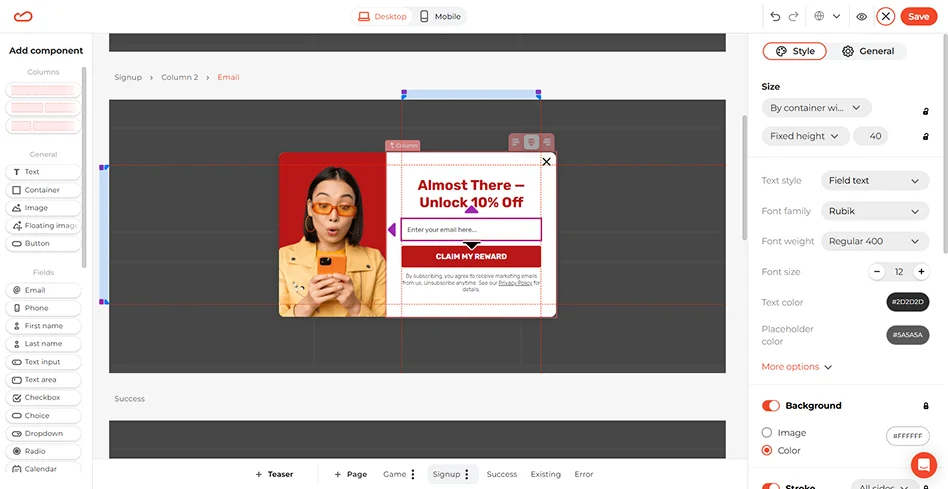Click the Claim My Reward button
The width and height of the screenshot is (948, 489).
471,257
